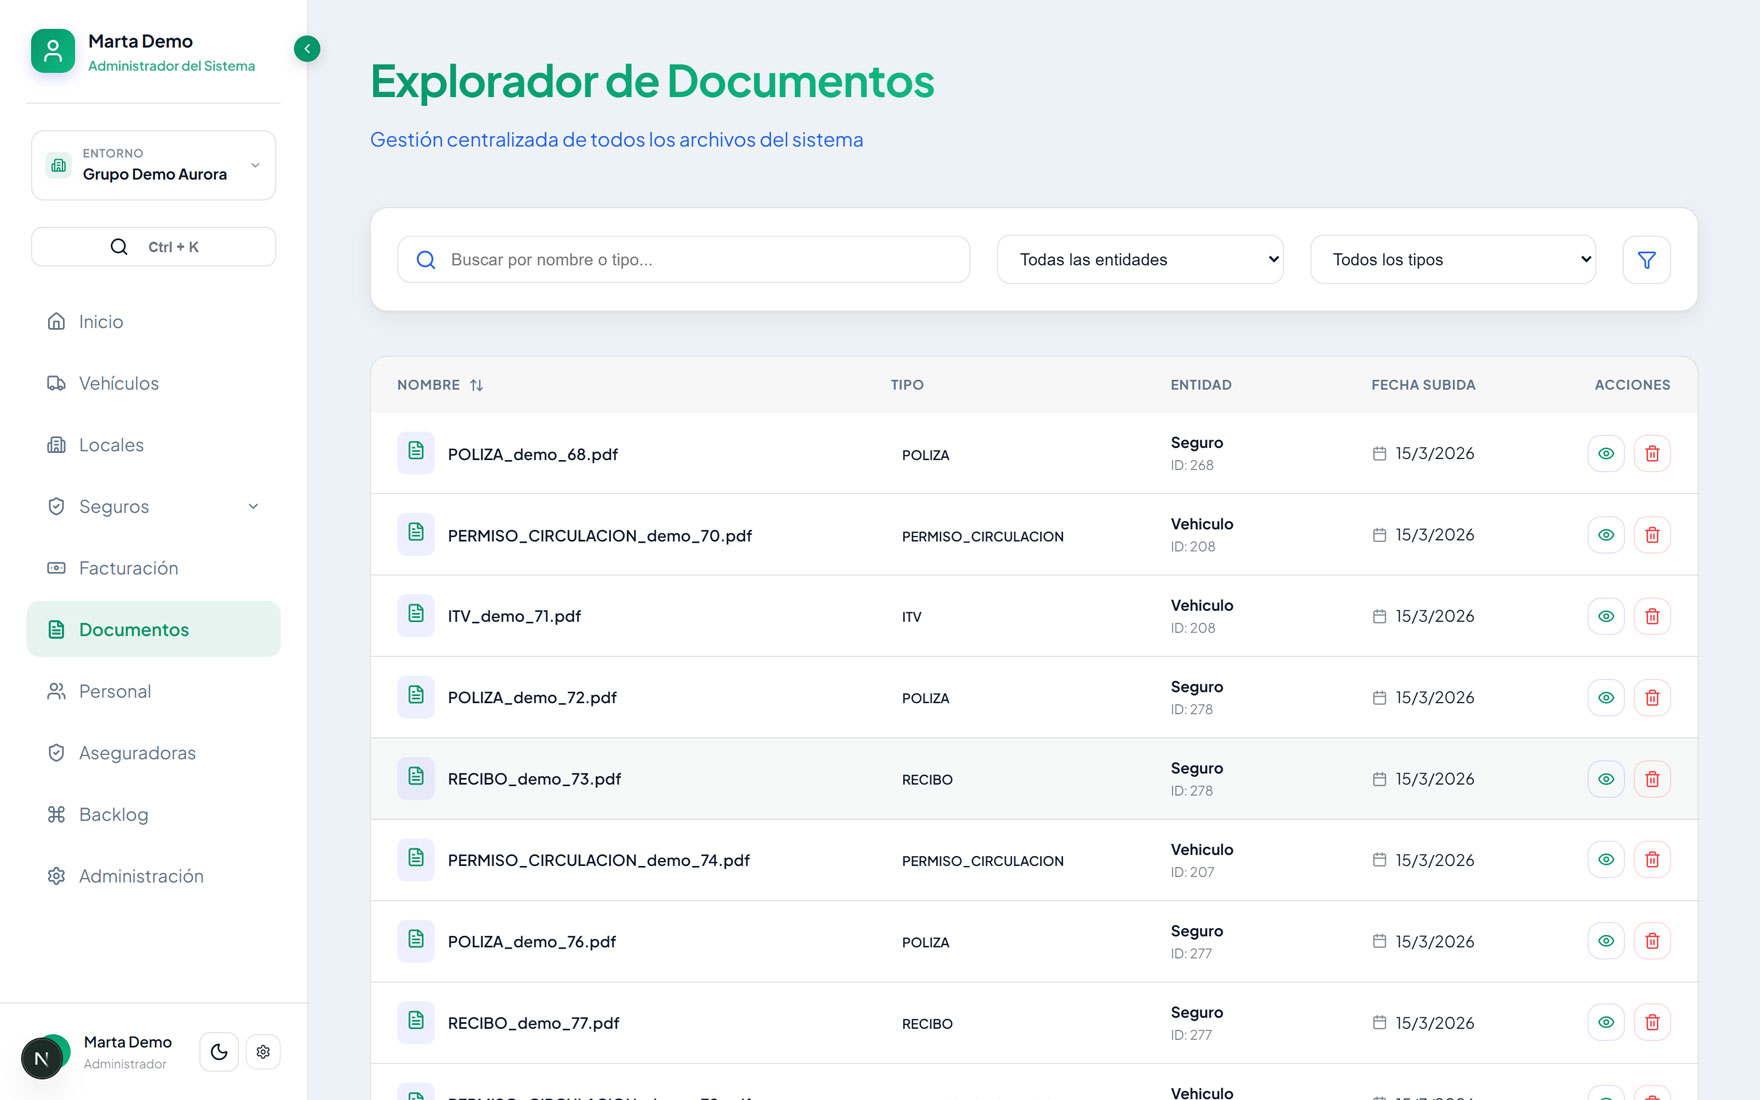The width and height of the screenshot is (1760, 1100).
Task: Click the building icon in the Entorno selector
Action: pos(59,165)
